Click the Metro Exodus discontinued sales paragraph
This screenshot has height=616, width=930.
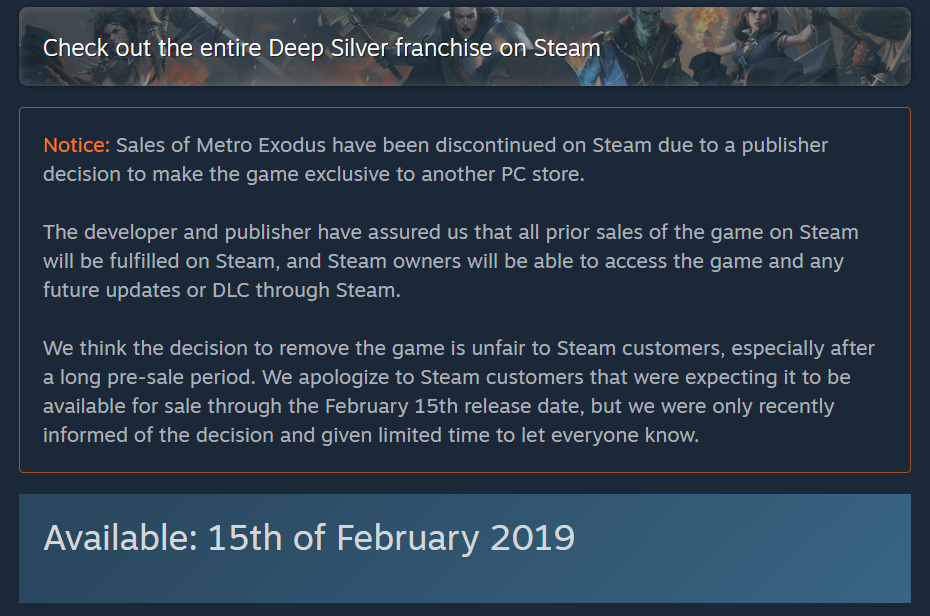pyautogui.click(x=435, y=159)
